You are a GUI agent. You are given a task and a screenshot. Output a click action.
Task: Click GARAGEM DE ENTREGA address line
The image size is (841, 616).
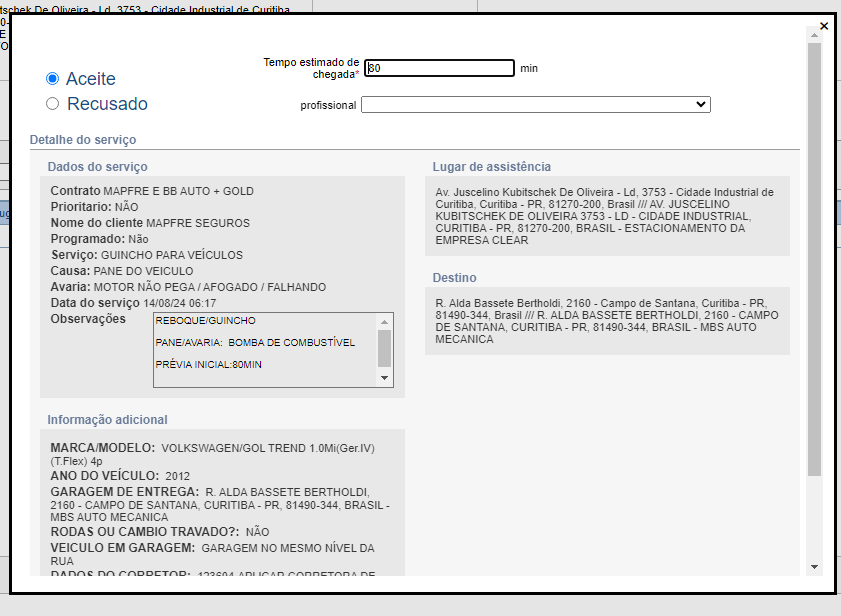220,504
